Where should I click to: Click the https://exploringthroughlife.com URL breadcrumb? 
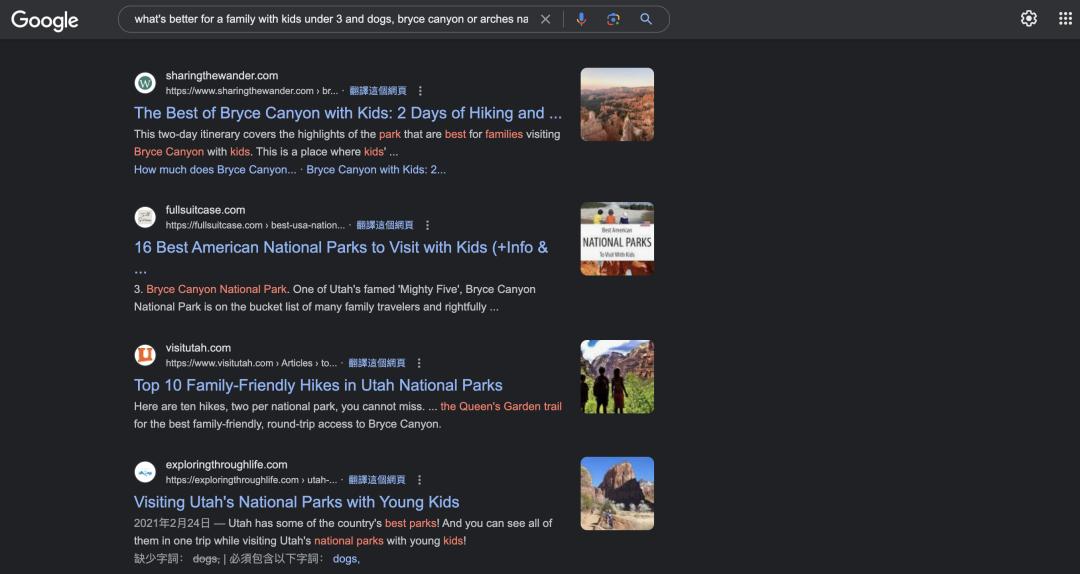[251, 480]
